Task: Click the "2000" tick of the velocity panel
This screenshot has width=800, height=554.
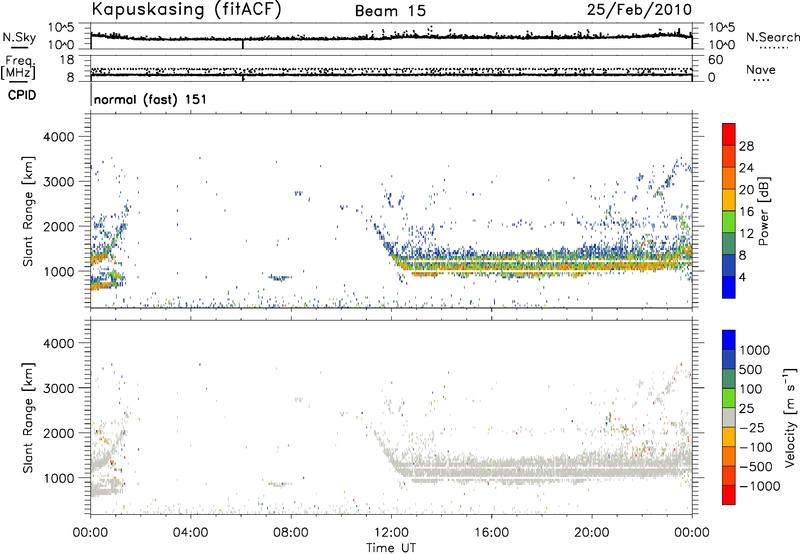Action: [x=59, y=433]
